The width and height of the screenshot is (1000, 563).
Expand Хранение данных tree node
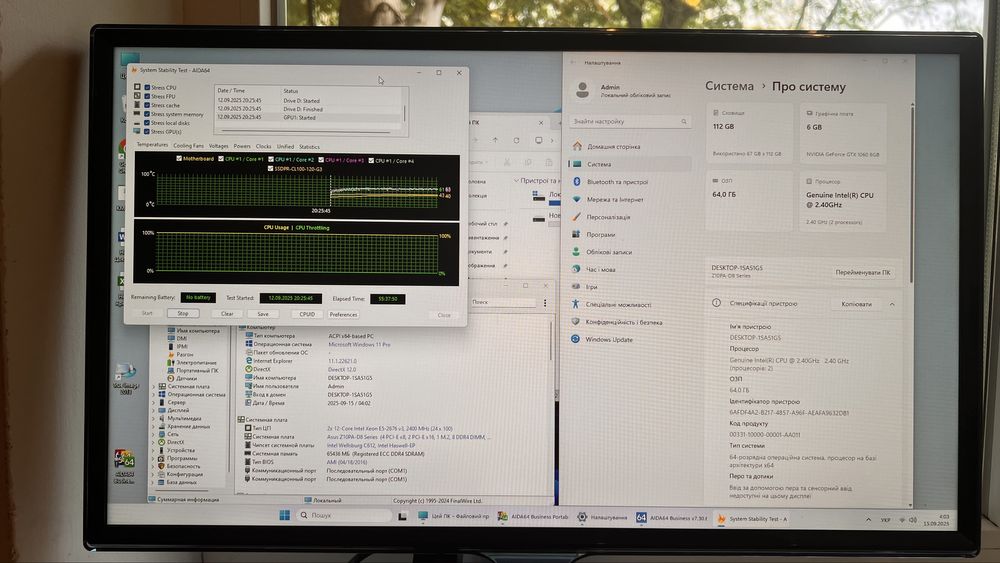click(x=154, y=427)
